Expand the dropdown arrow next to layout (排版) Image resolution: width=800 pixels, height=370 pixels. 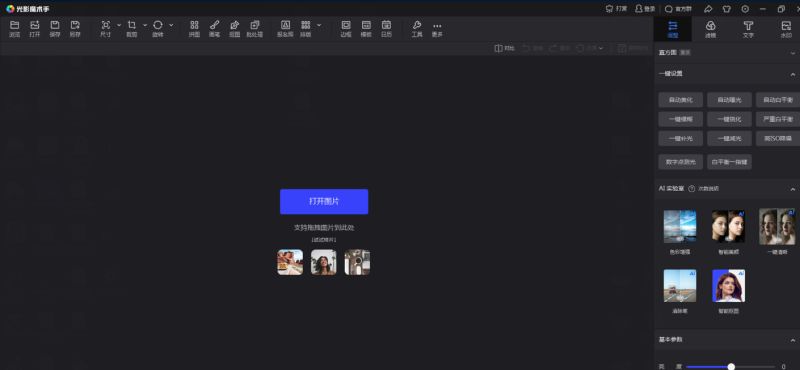[x=319, y=25]
